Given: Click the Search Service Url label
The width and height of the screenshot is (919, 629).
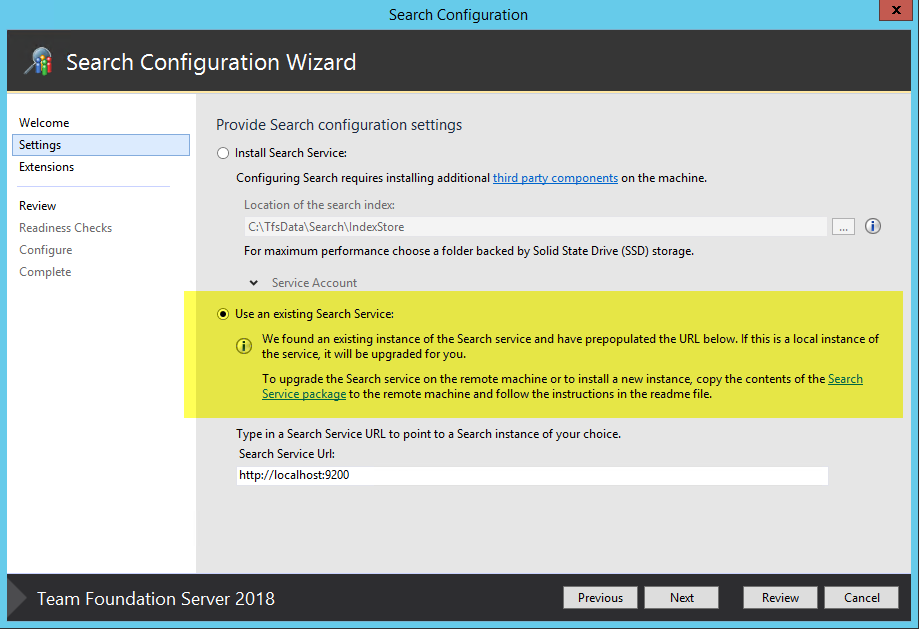Looking at the screenshot, I should 287,454.
